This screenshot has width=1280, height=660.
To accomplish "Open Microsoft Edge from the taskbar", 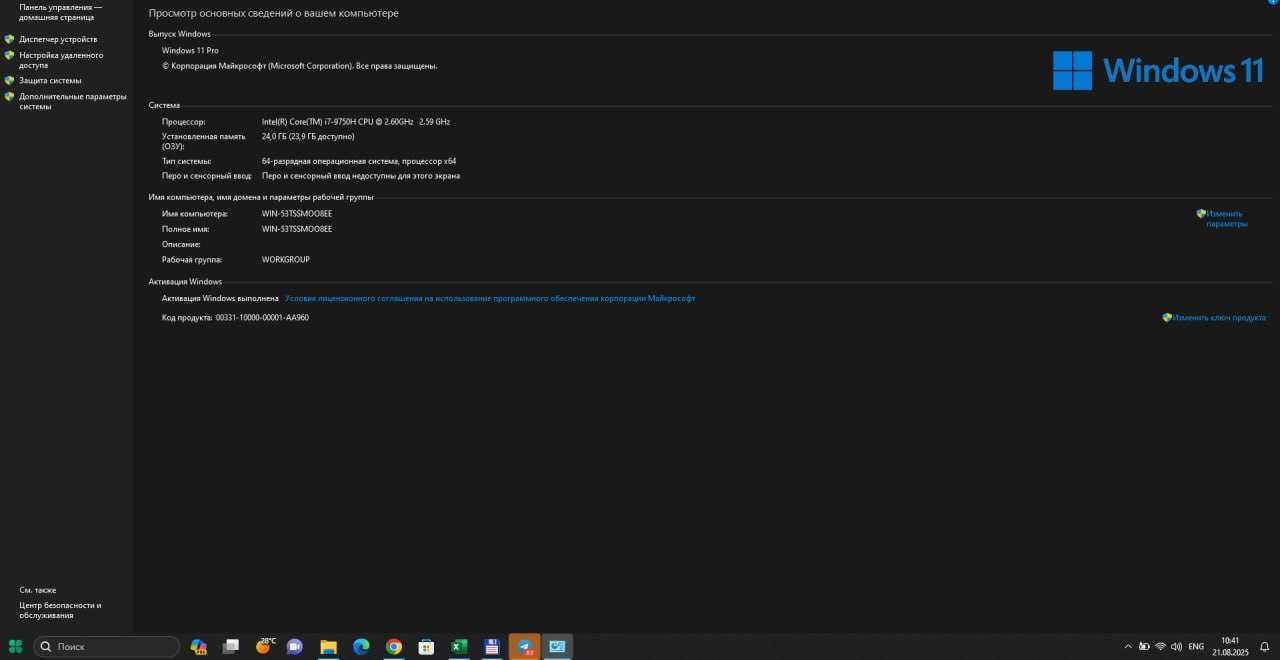I will 361,647.
